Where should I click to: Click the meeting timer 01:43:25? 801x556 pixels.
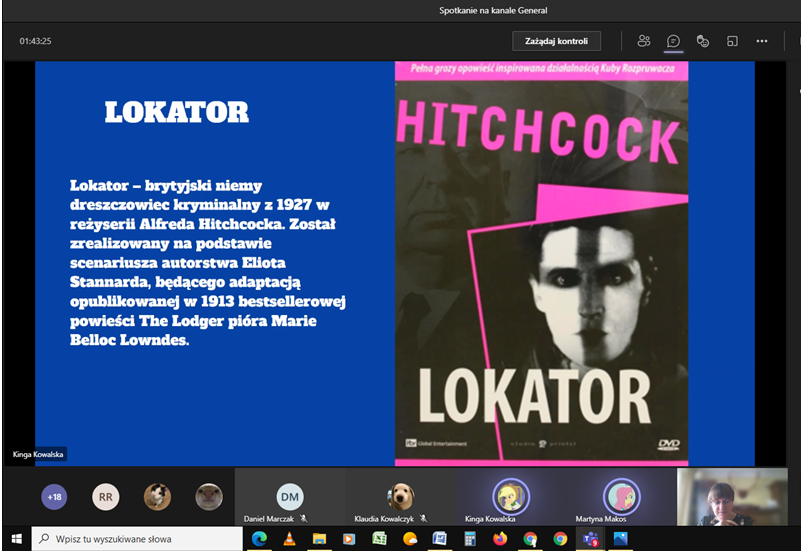pyautogui.click(x=35, y=41)
